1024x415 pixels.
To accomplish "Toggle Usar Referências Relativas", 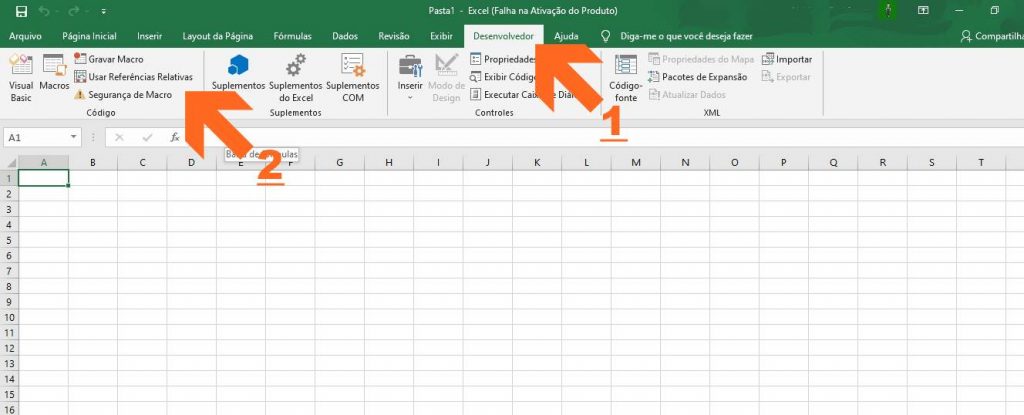I will tap(133, 77).
